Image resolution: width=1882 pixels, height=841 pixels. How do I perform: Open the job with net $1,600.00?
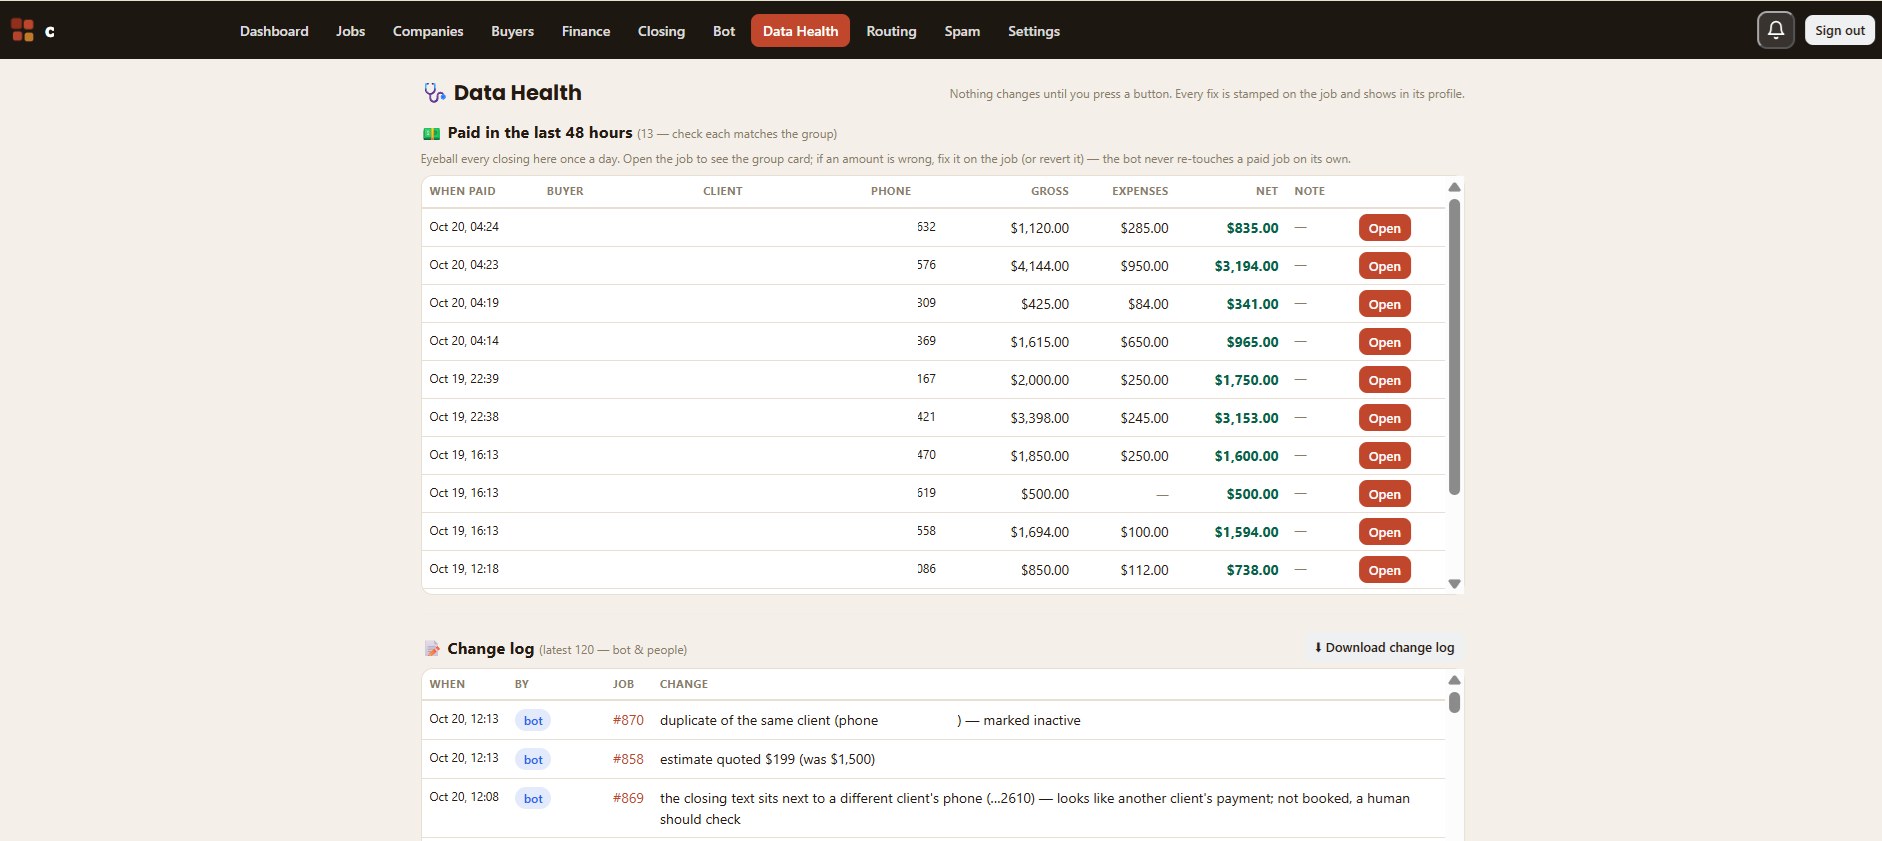1385,456
